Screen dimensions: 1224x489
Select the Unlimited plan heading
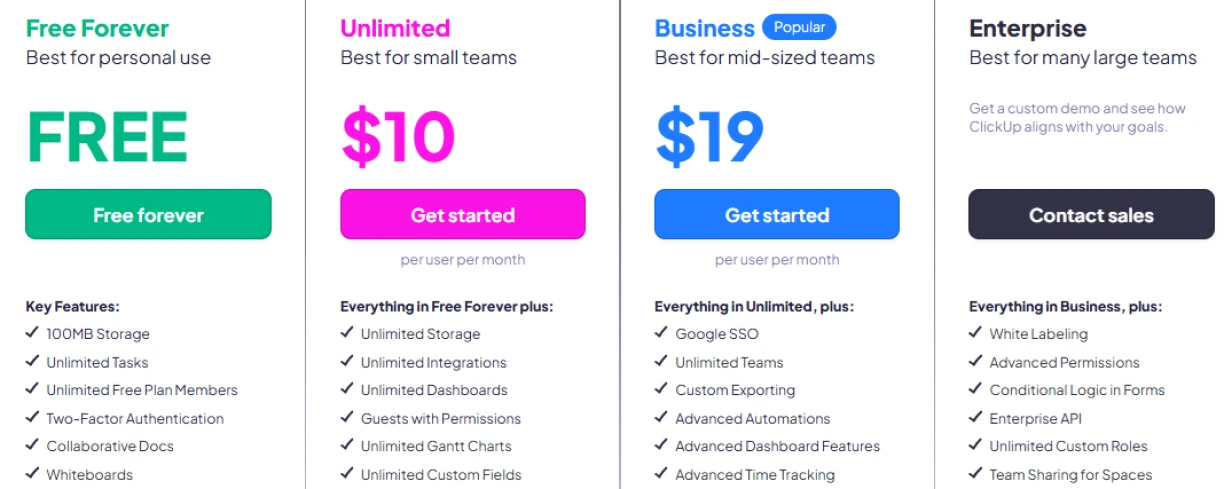pos(395,28)
